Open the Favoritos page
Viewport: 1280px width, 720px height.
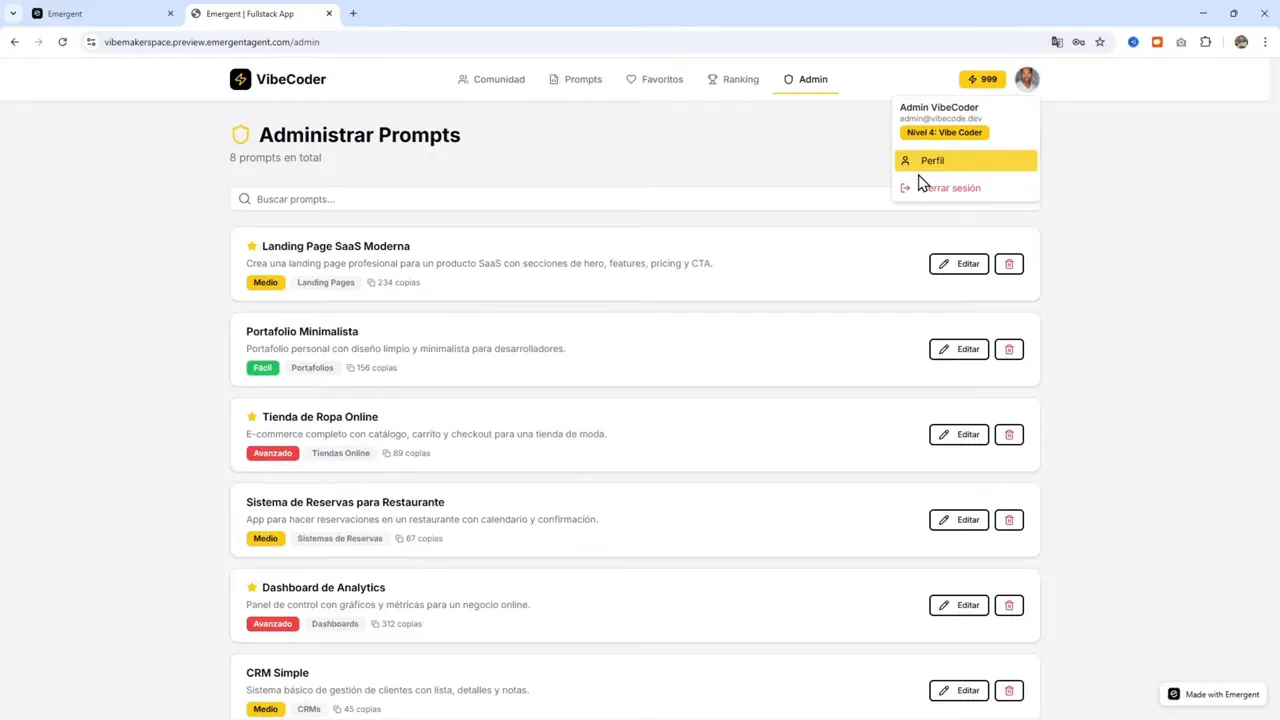[x=654, y=79]
